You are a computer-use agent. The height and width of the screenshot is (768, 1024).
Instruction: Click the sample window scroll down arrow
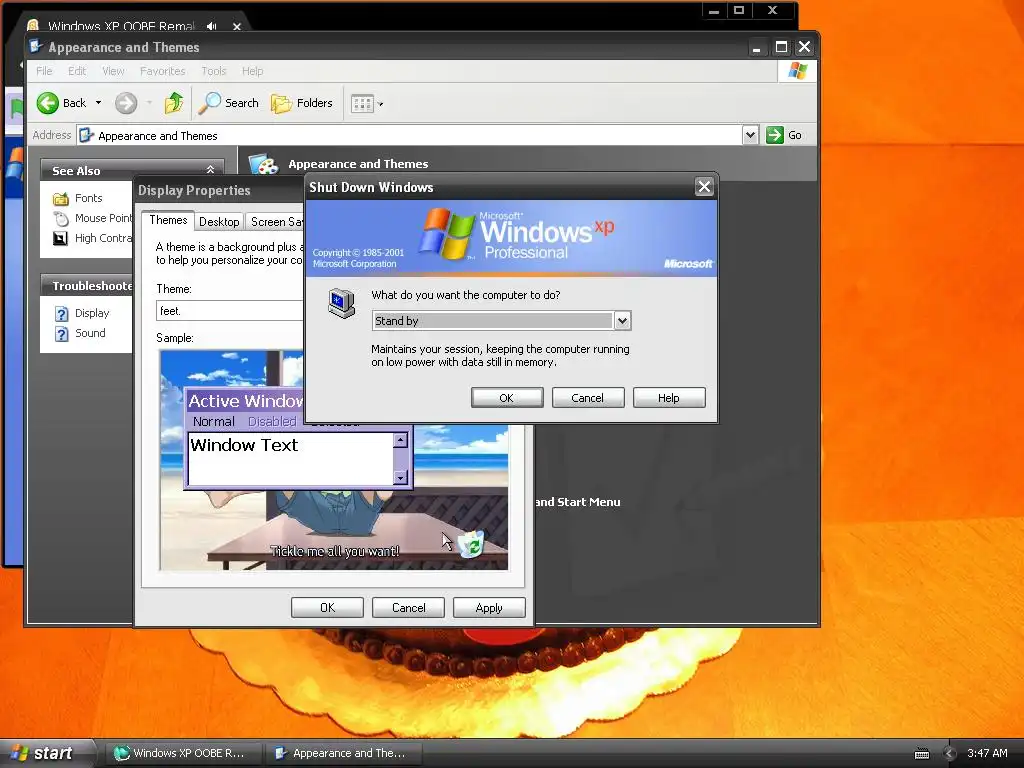400,477
